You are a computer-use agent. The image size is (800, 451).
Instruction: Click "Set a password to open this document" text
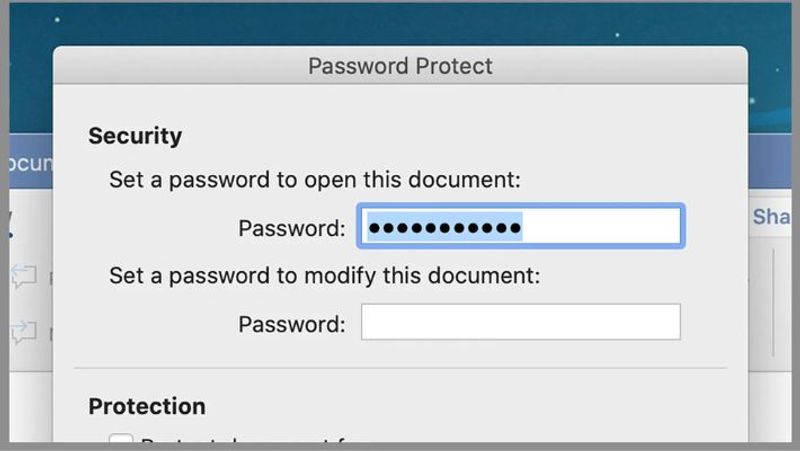click(x=315, y=181)
